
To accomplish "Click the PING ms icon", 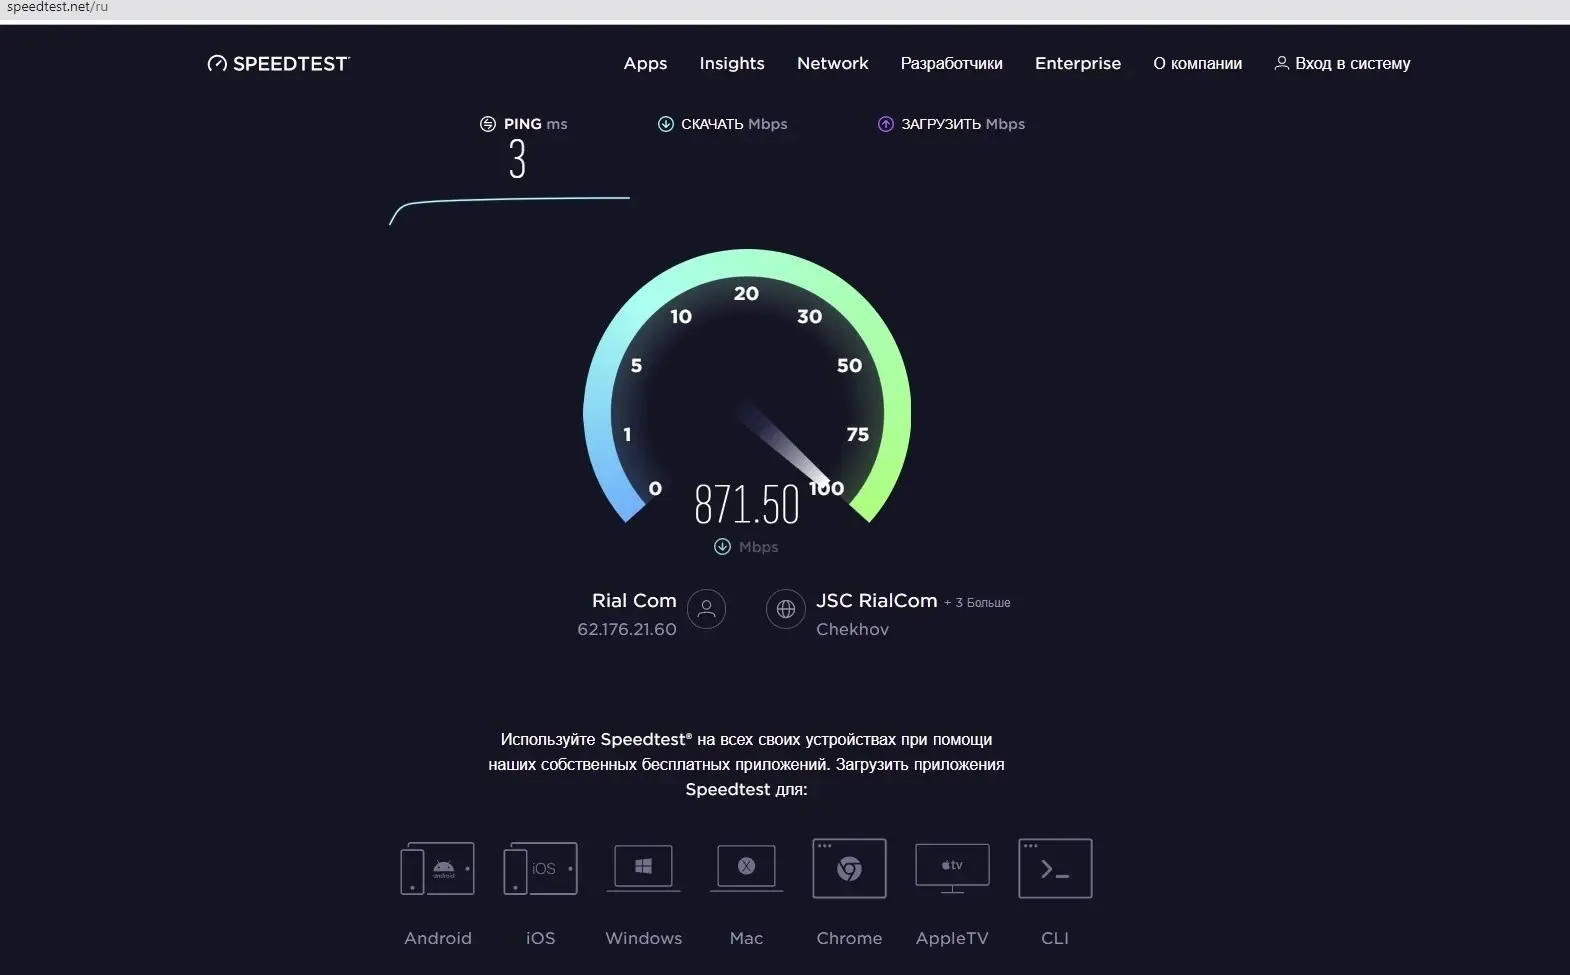I will pos(488,124).
